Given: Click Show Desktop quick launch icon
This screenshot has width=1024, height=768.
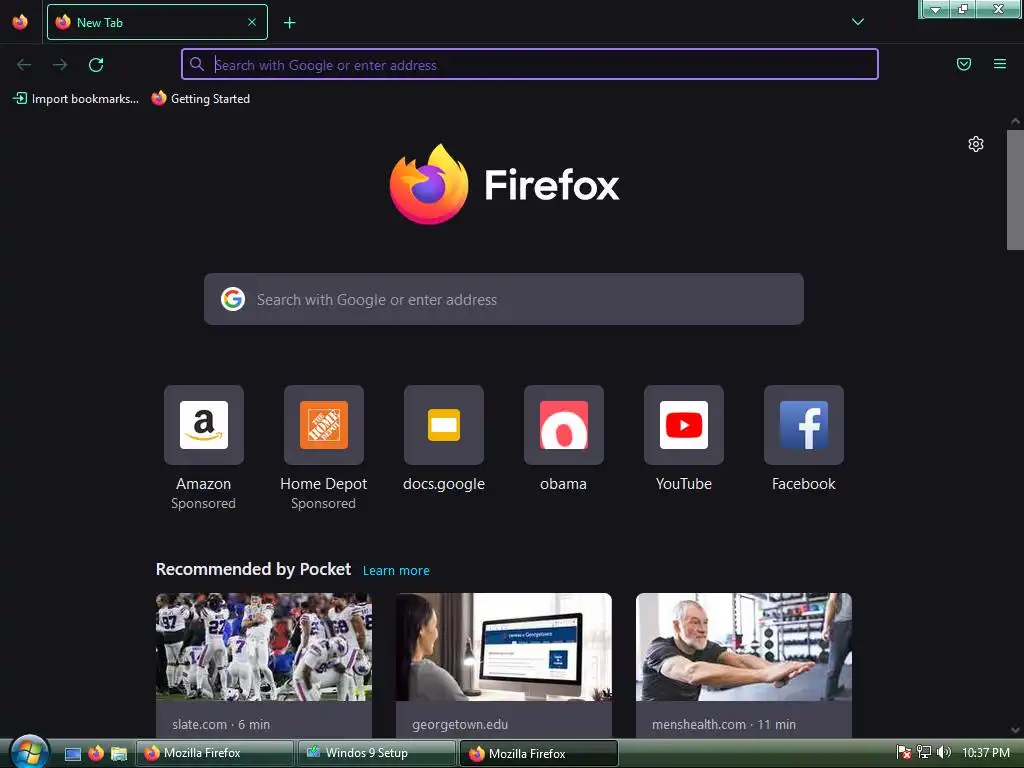Looking at the screenshot, I should click(72, 754).
